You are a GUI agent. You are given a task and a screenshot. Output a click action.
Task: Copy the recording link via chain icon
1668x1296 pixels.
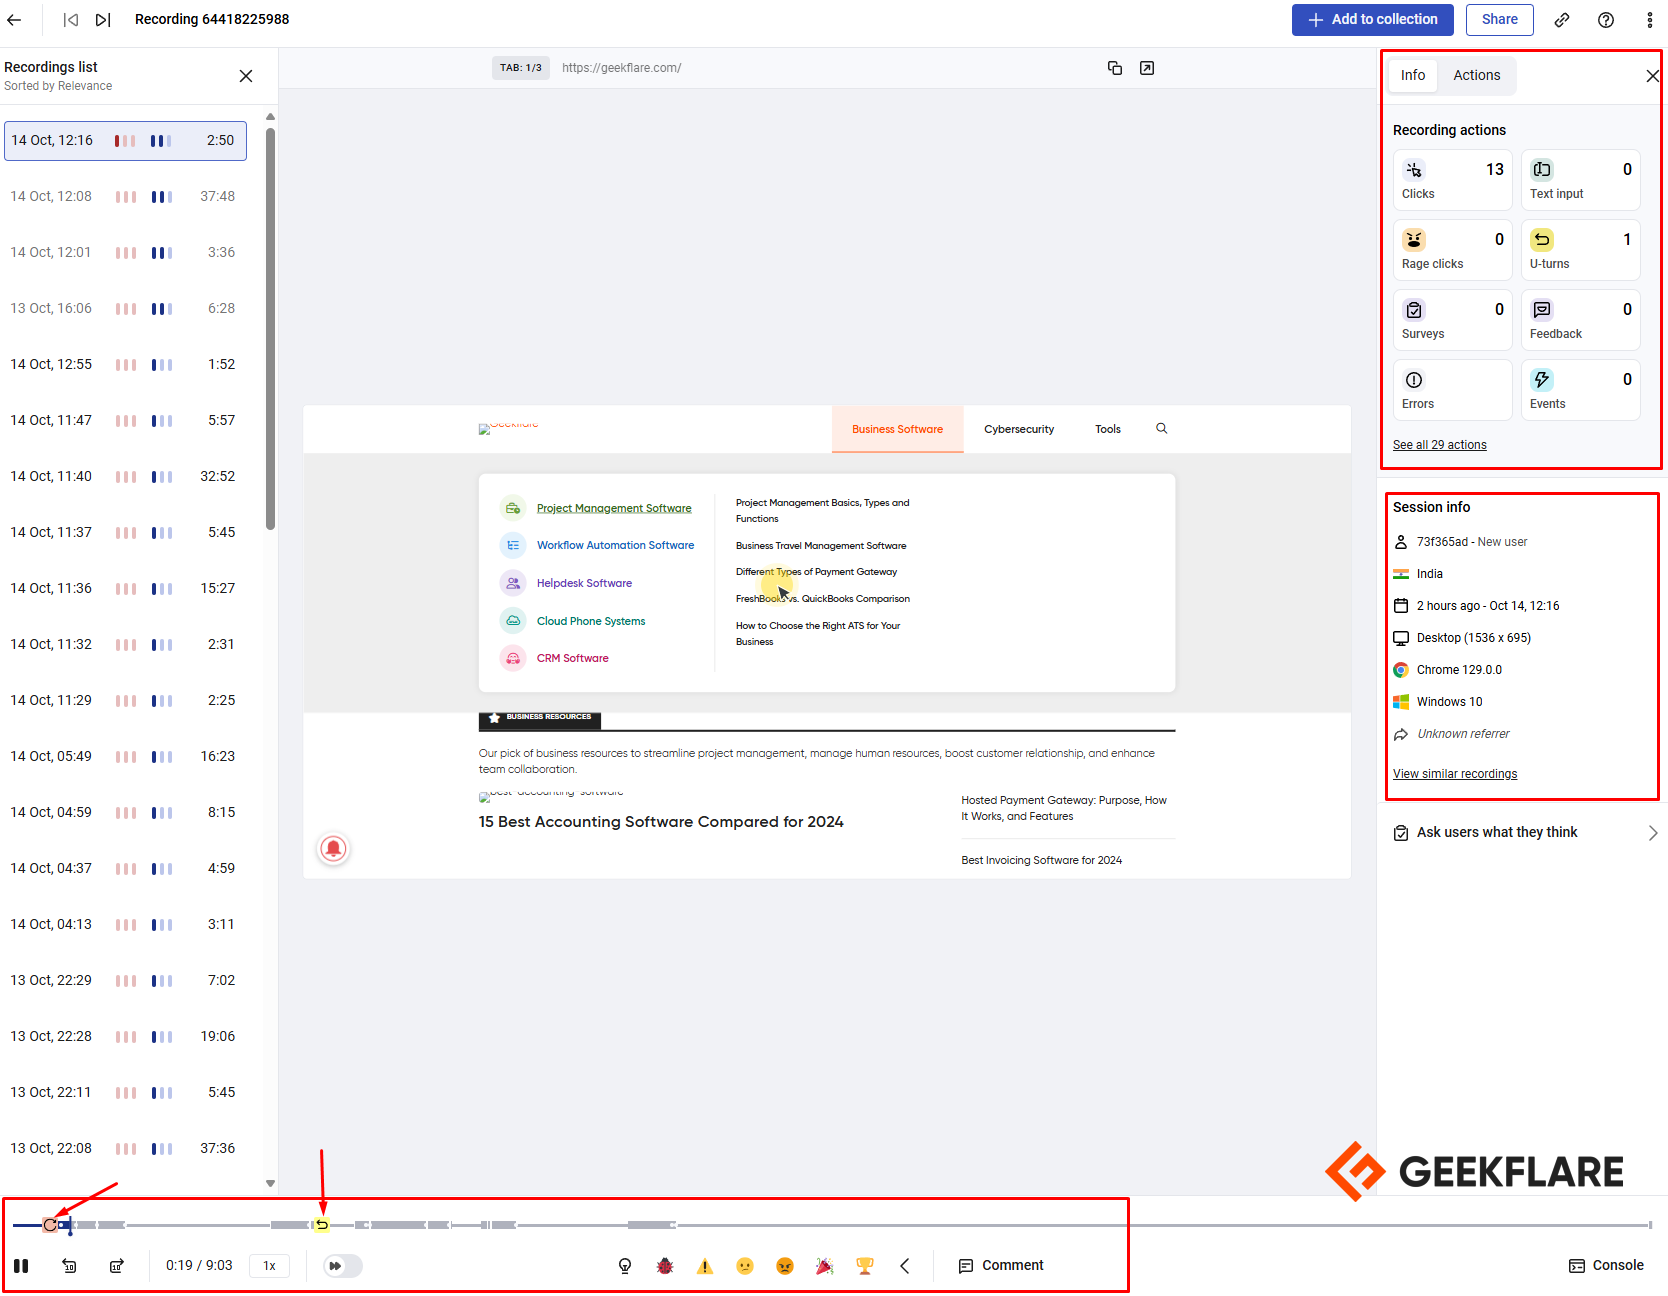pyautogui.click(x=1562, y=20)
